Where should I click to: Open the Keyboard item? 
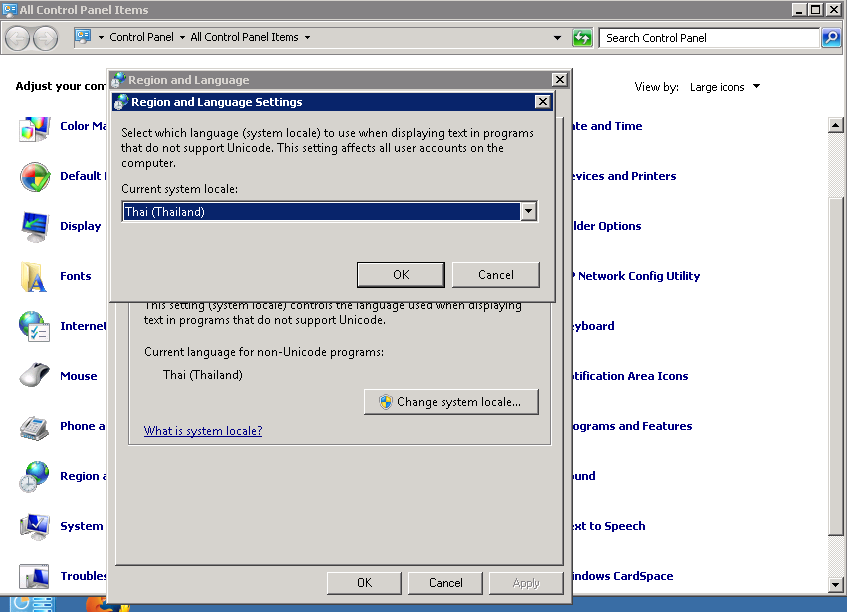pyautogui.click(x=594, y=326)
